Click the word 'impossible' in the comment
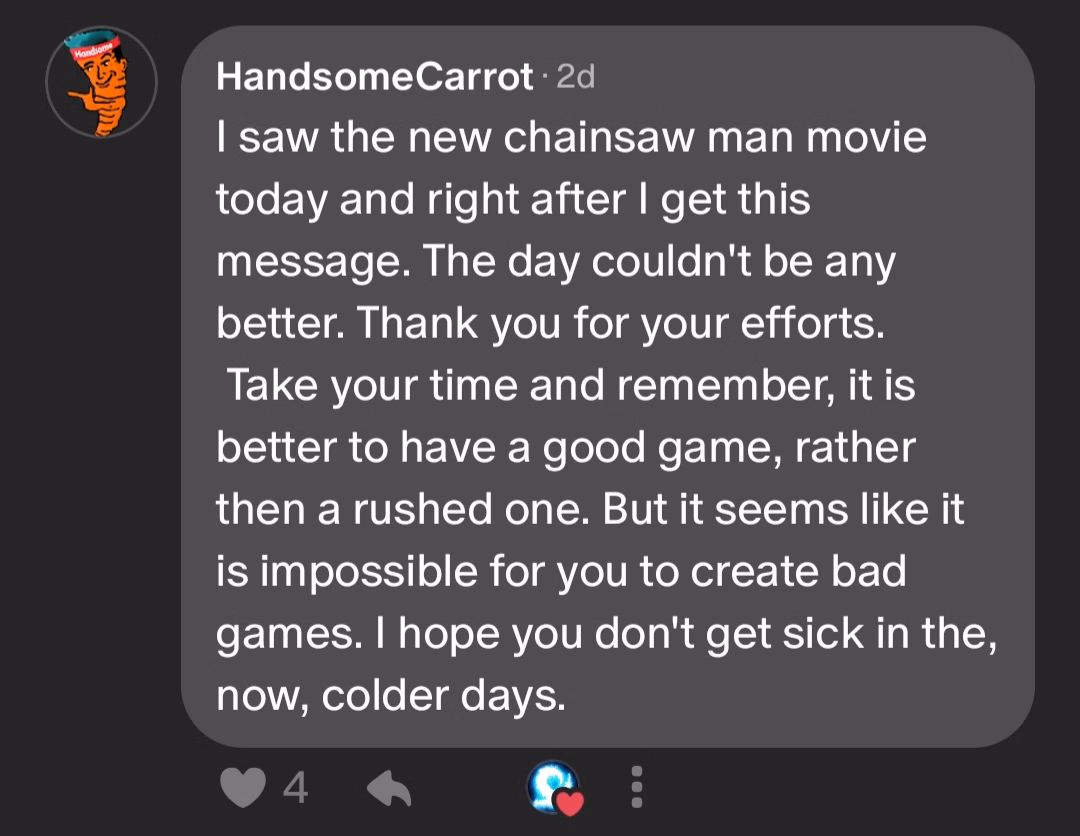 click(x=368, y=572)
